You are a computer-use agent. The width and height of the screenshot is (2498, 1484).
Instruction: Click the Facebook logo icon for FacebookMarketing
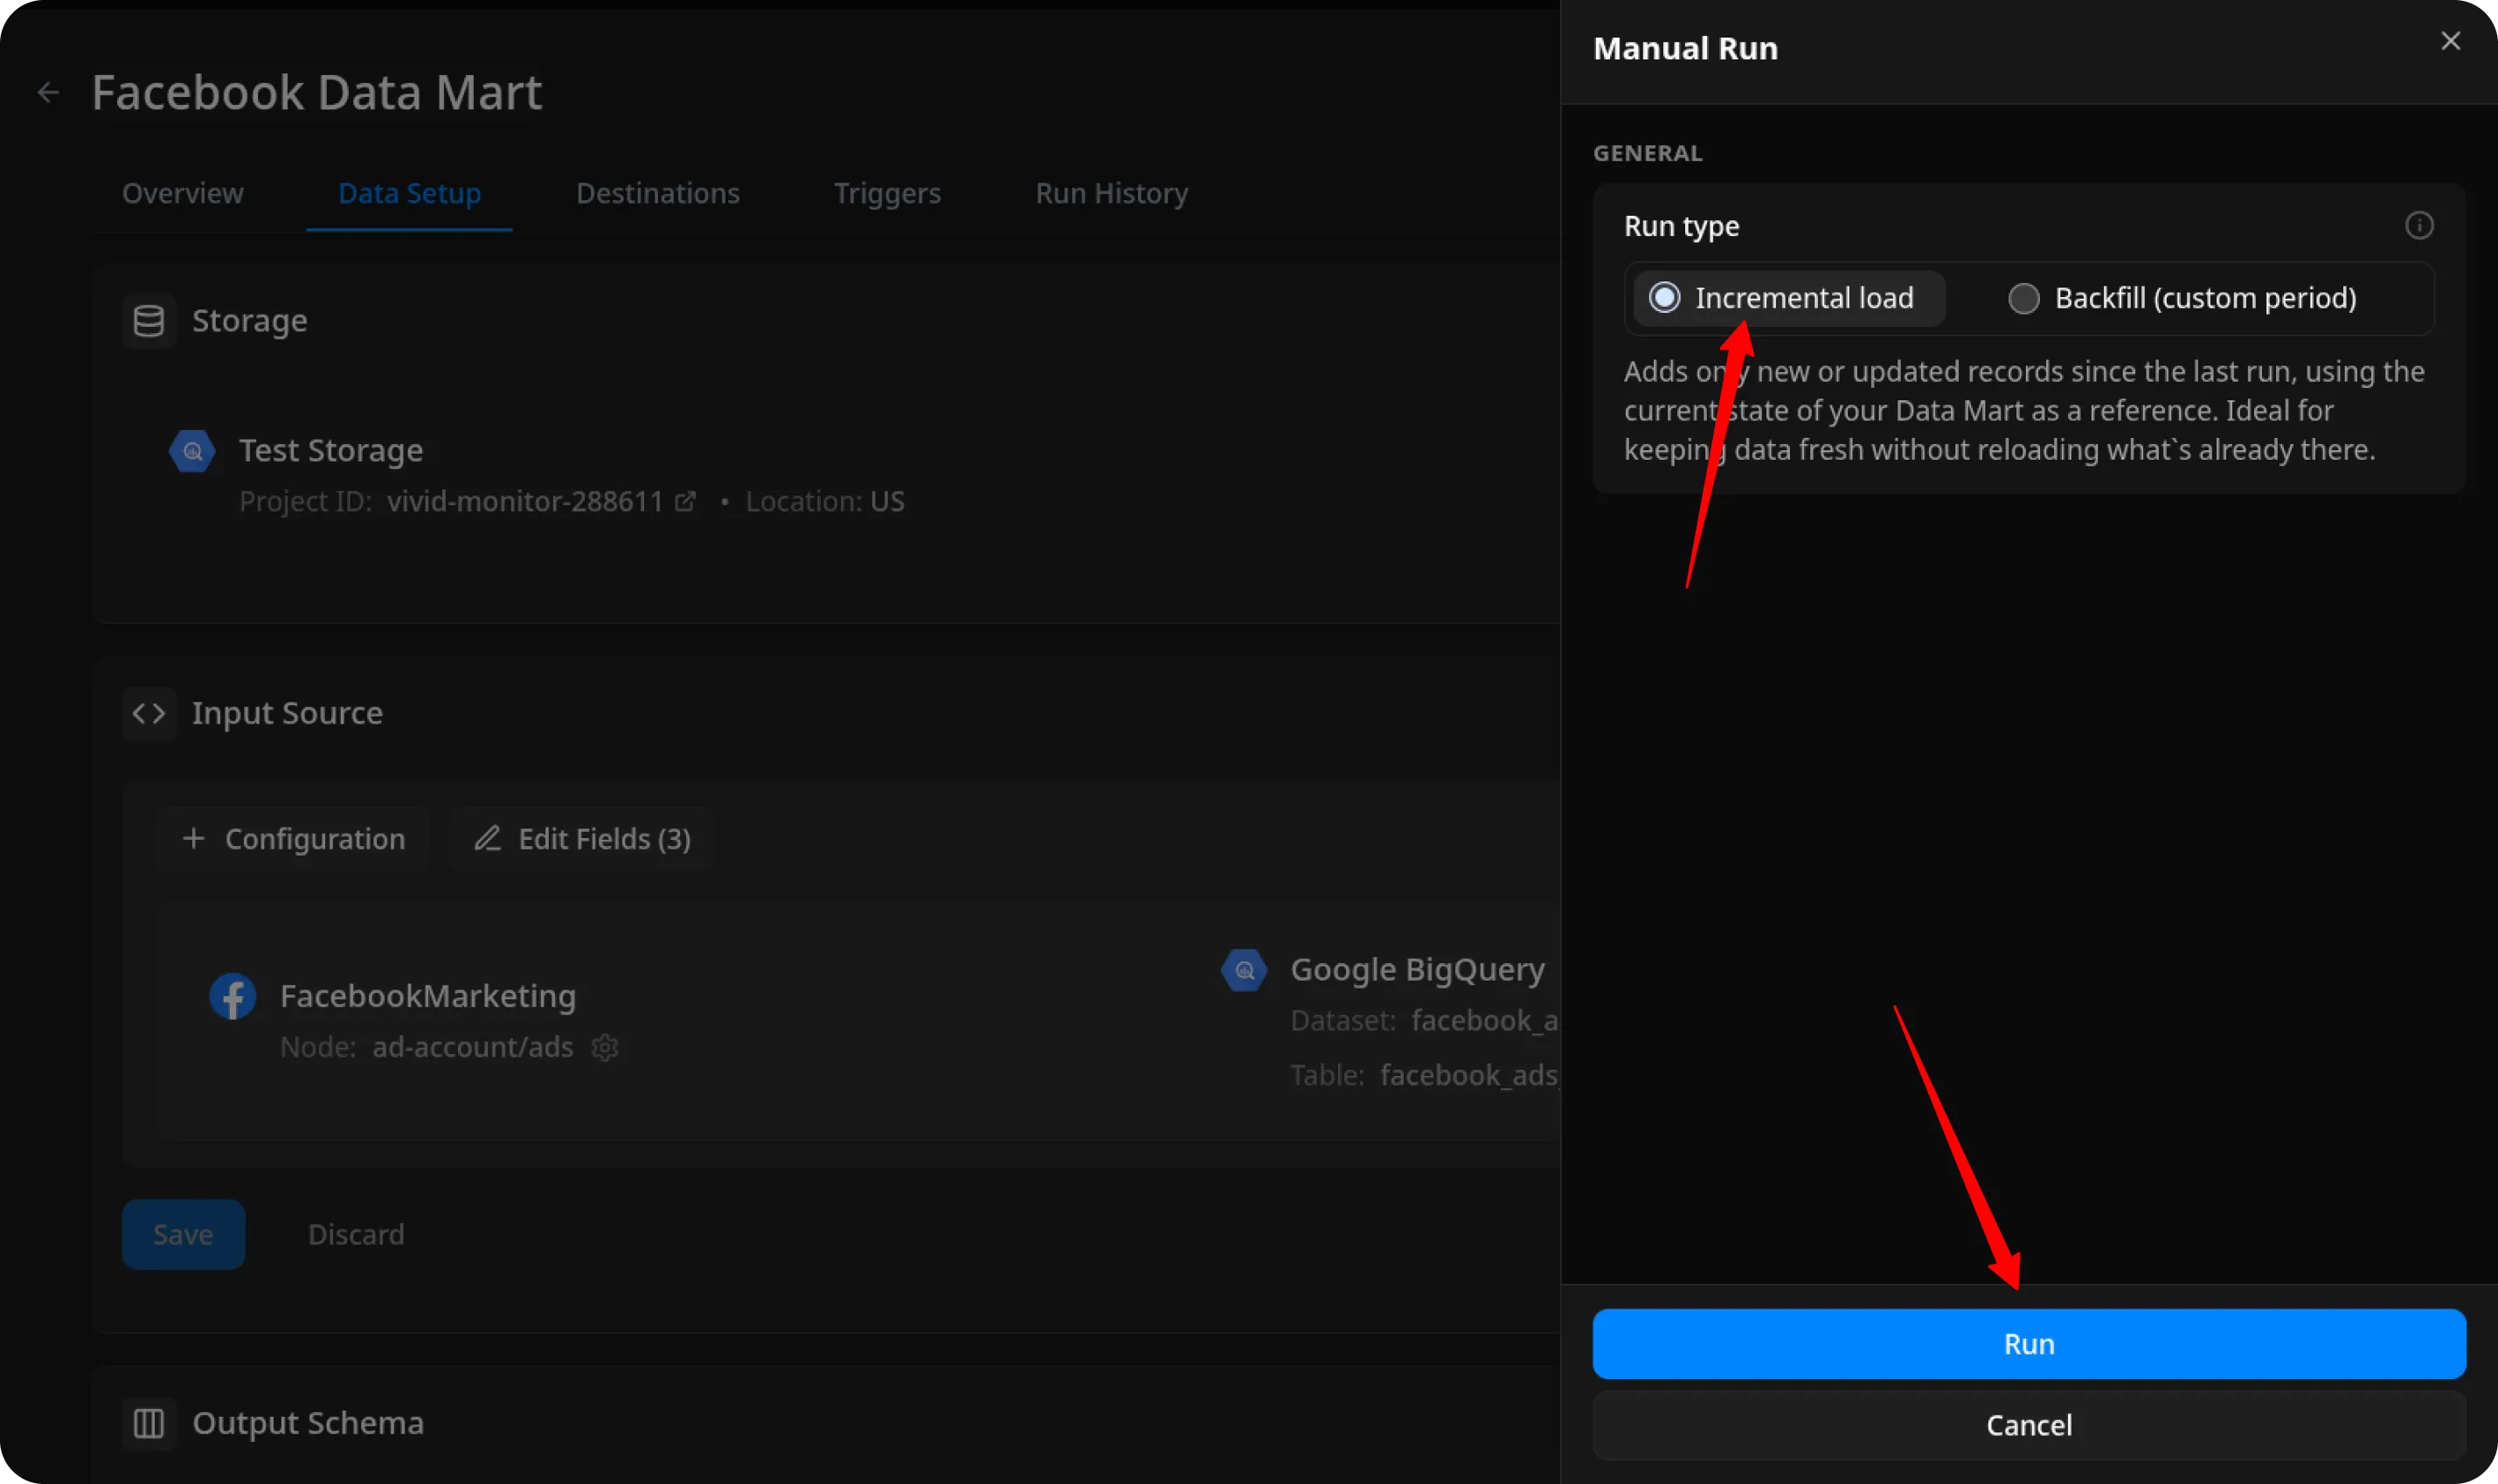tap(232, 996)
